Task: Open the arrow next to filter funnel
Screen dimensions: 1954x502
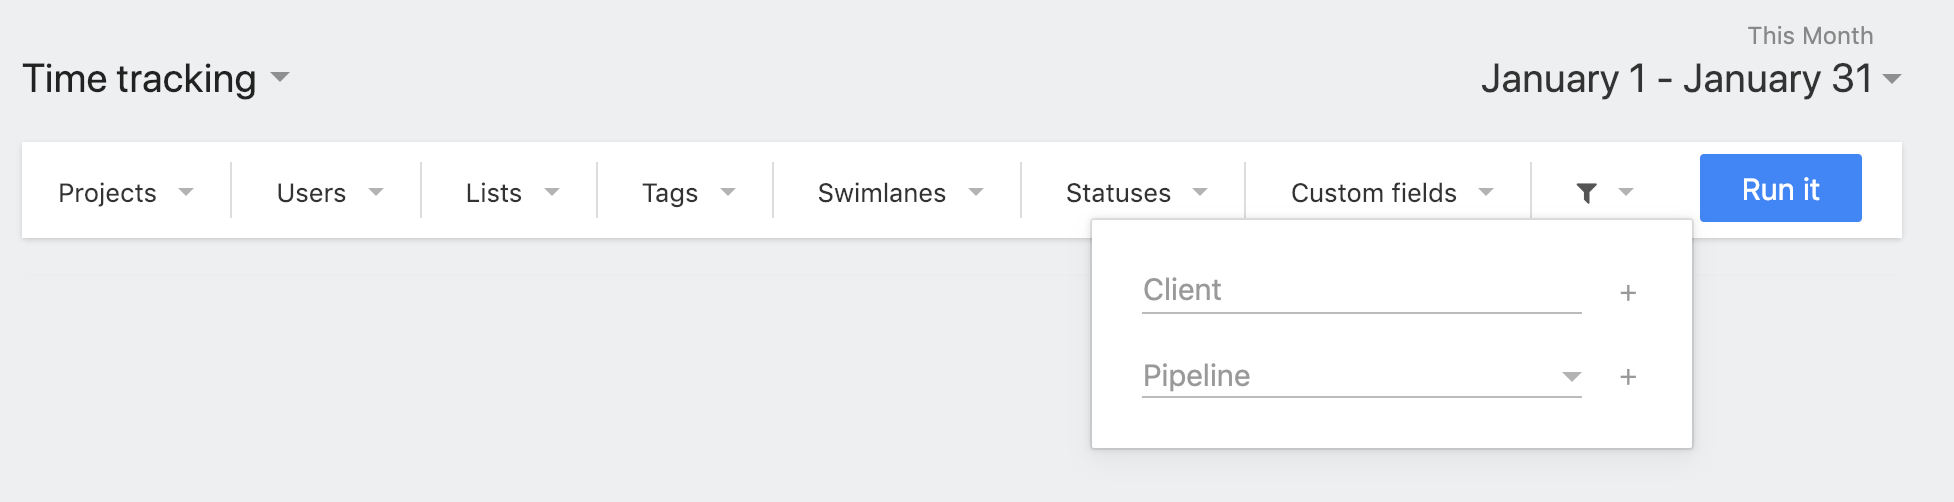Action: click(1626, 192)
